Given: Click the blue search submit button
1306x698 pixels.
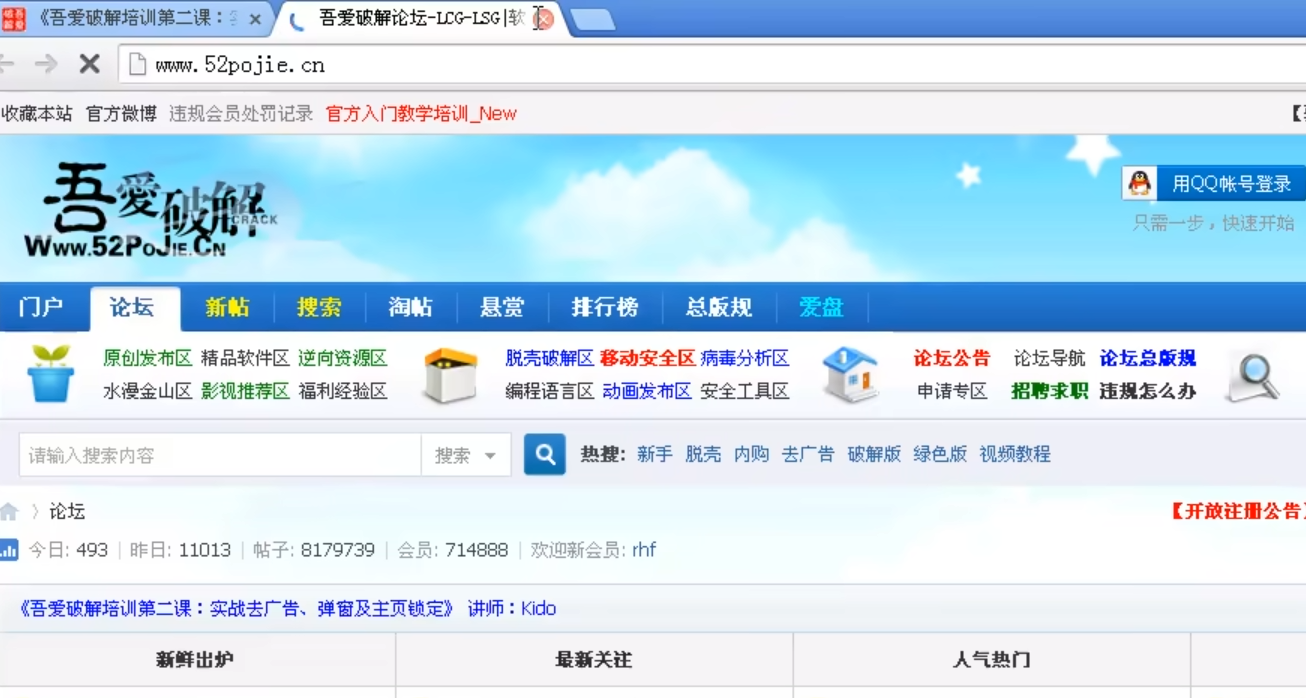Looking at the screenshot, I should click(545, 455).
